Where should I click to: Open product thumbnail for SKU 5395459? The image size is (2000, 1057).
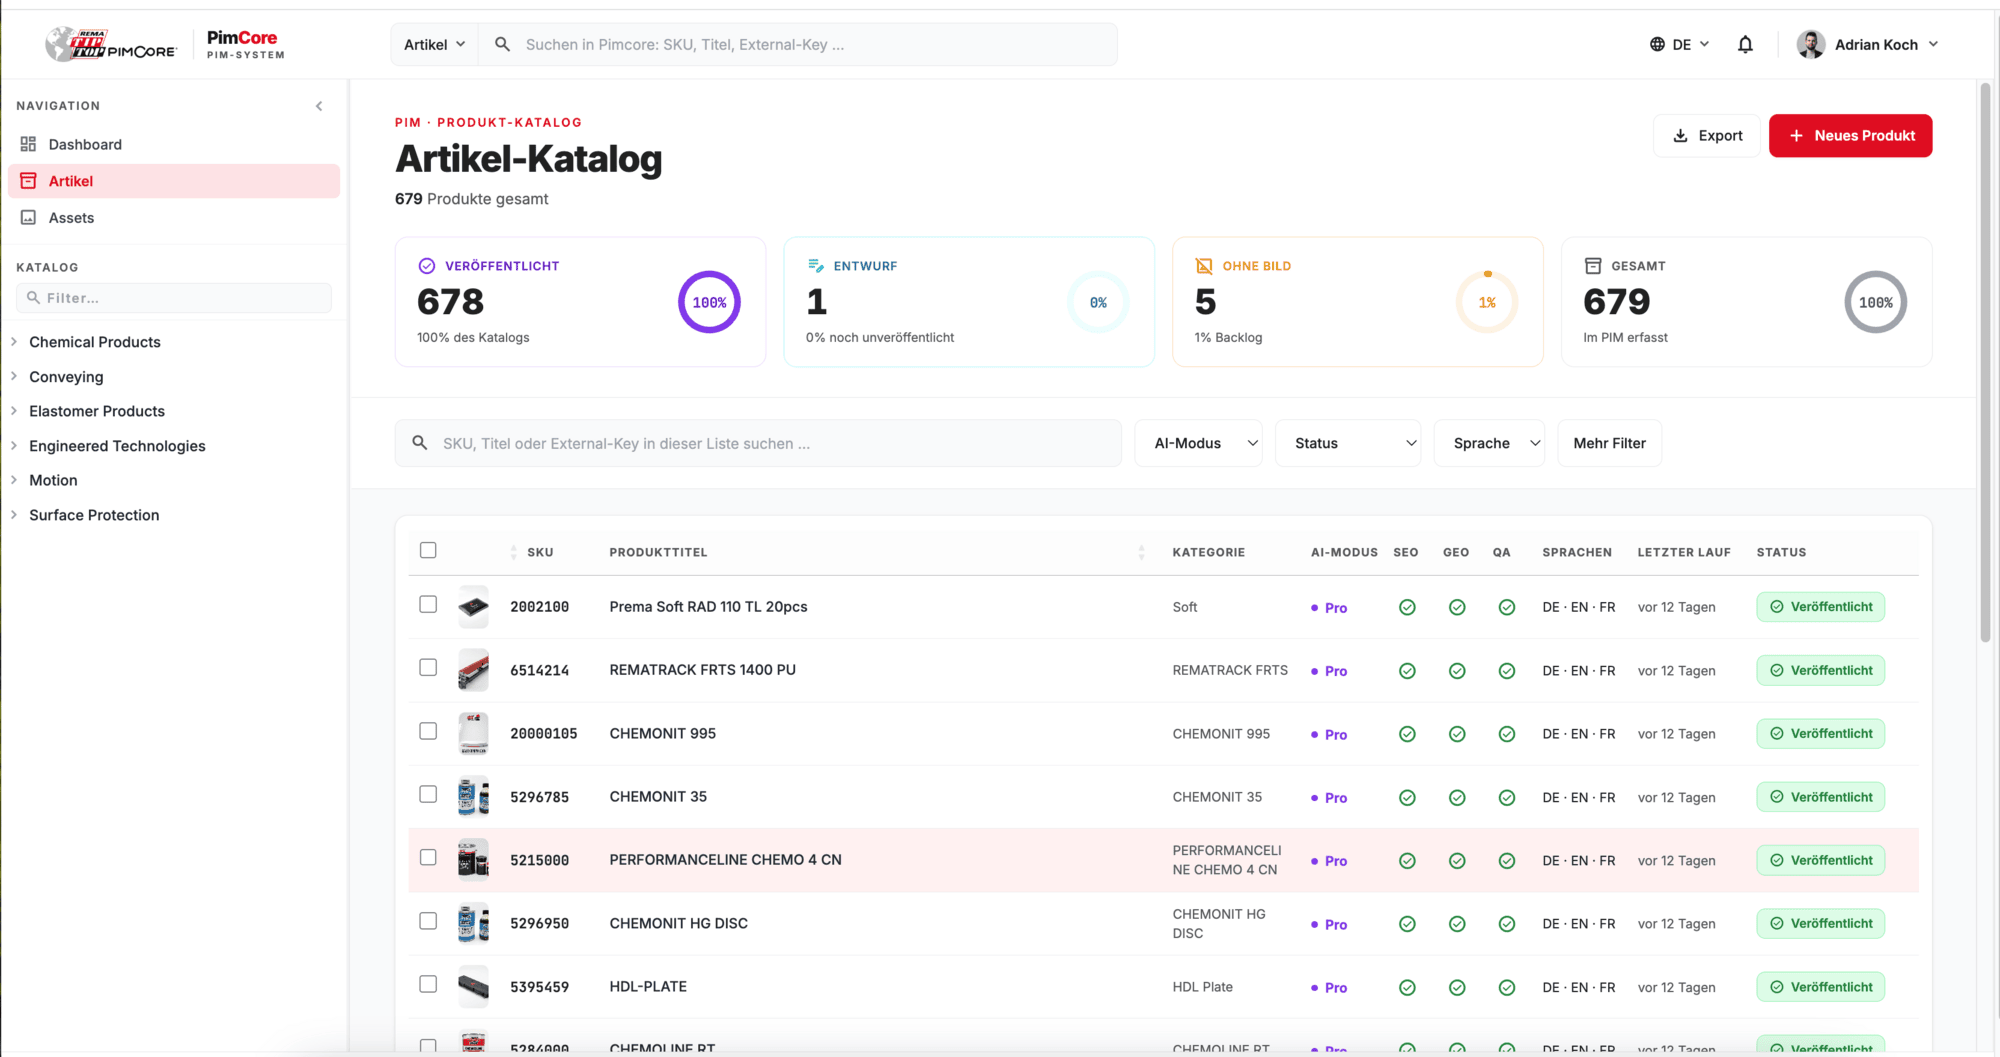473,987
